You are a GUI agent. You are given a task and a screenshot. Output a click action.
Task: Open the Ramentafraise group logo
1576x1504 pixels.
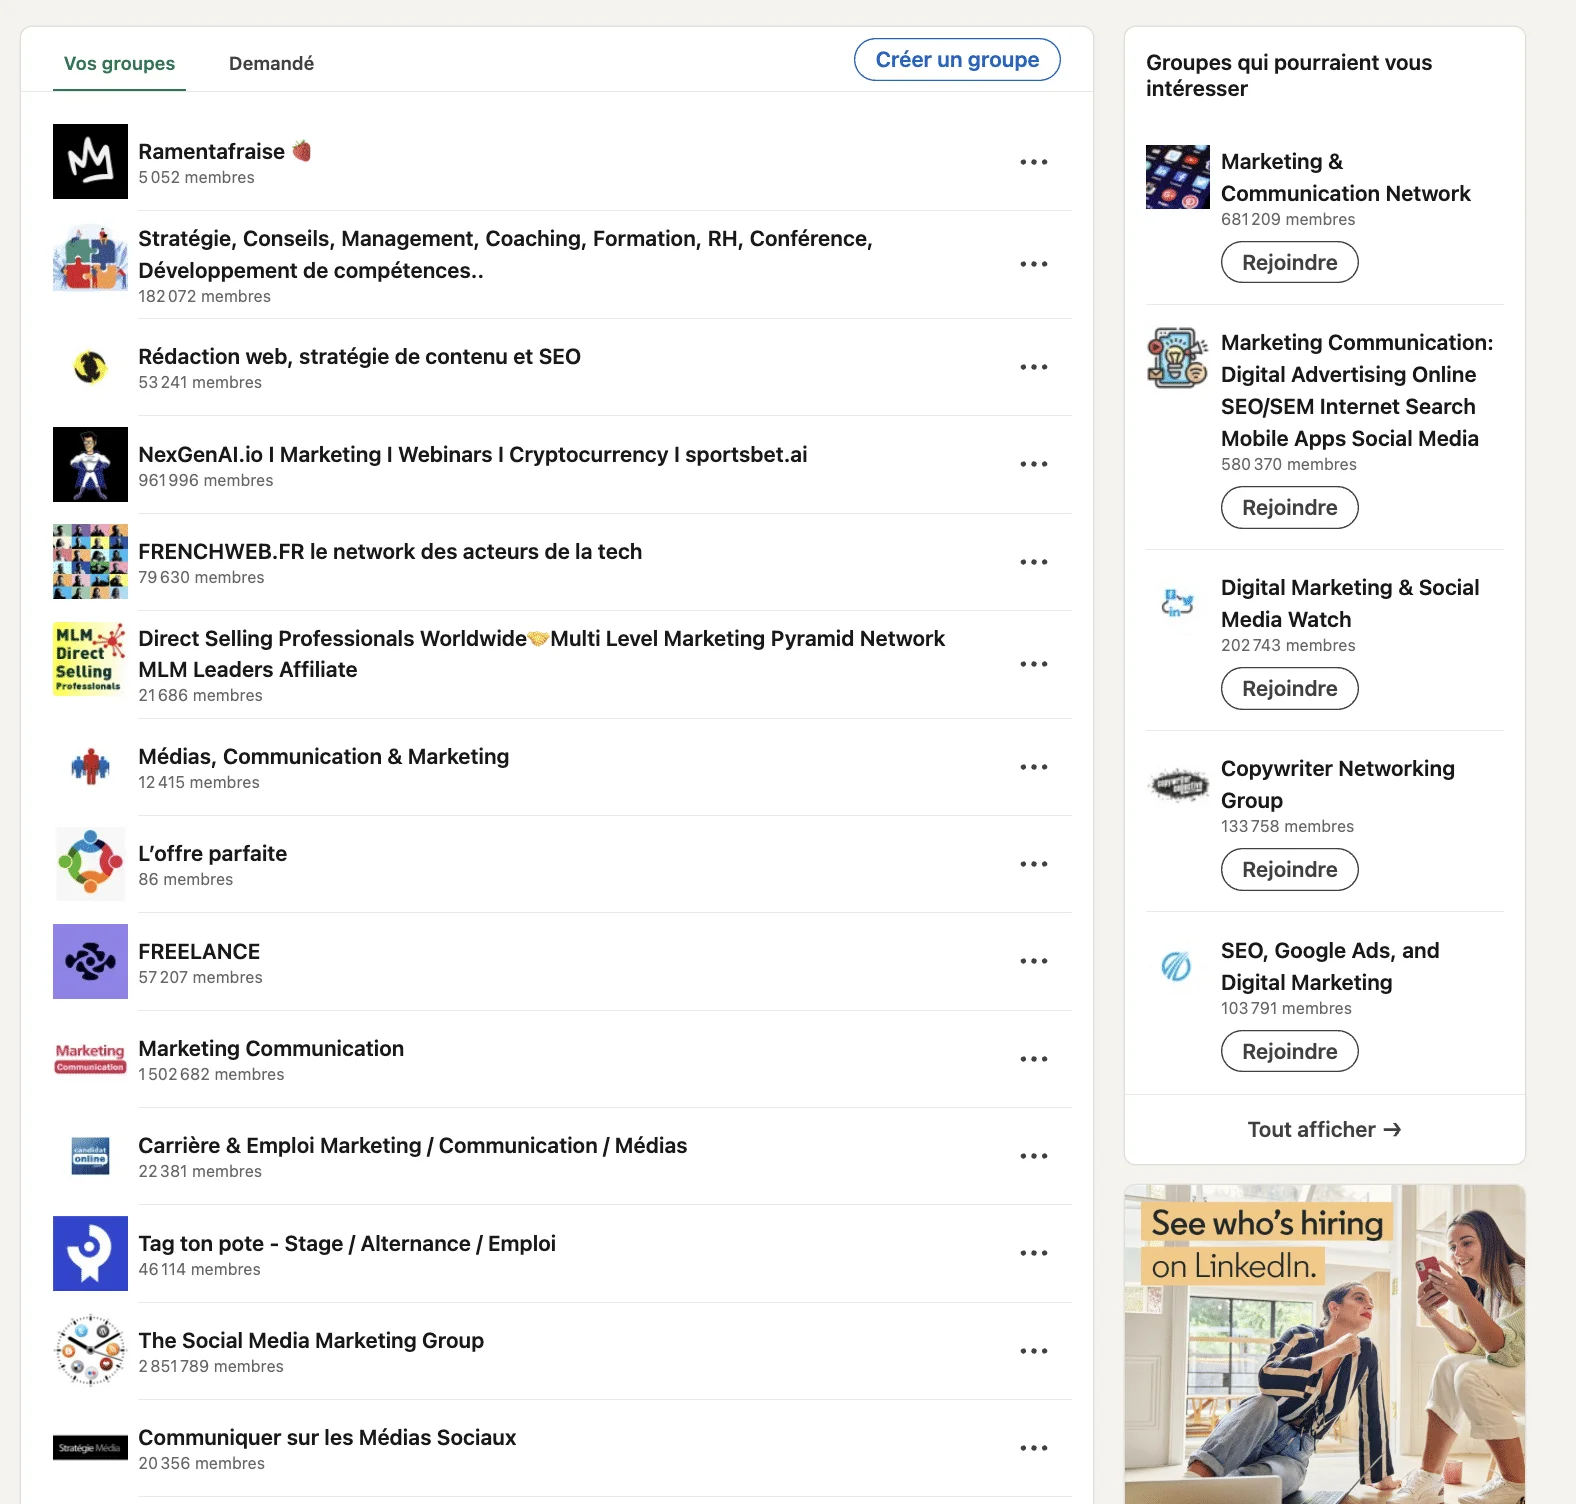(x=90, y=161)
